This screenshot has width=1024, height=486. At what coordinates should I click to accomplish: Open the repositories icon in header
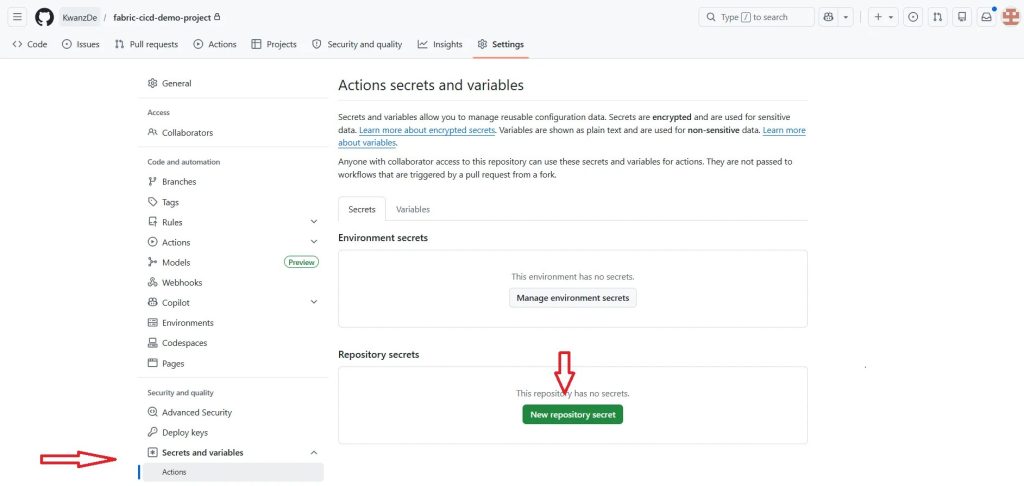point(961,17)
